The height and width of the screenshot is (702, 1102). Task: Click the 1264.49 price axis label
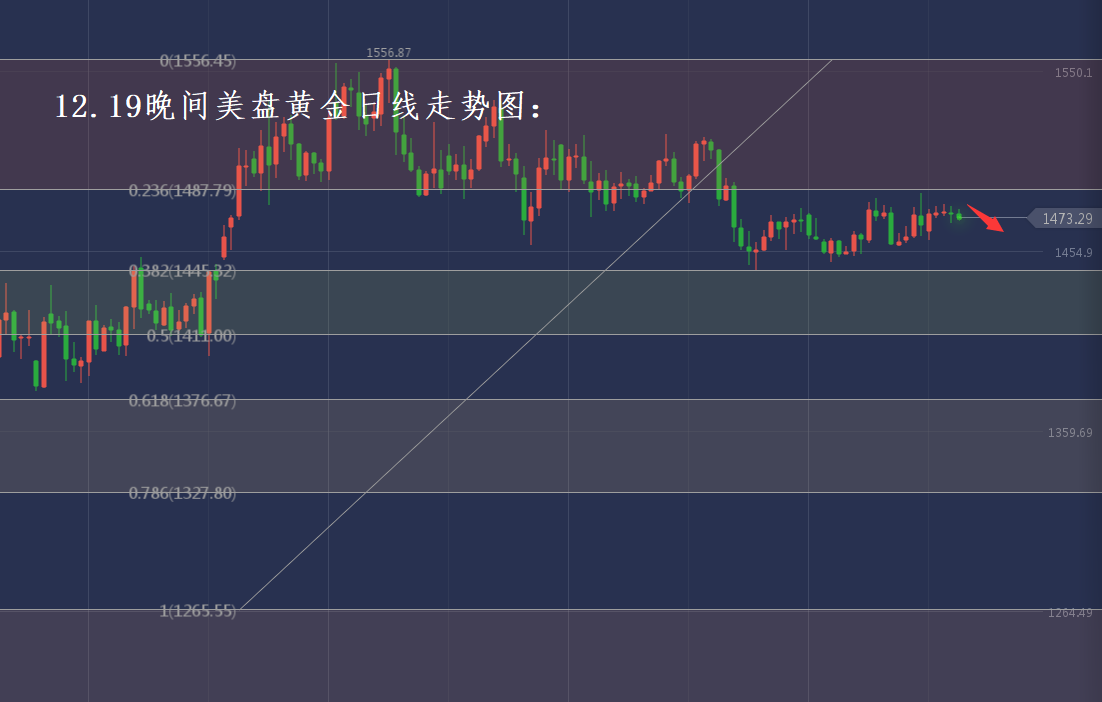[x=1070, y=613]
